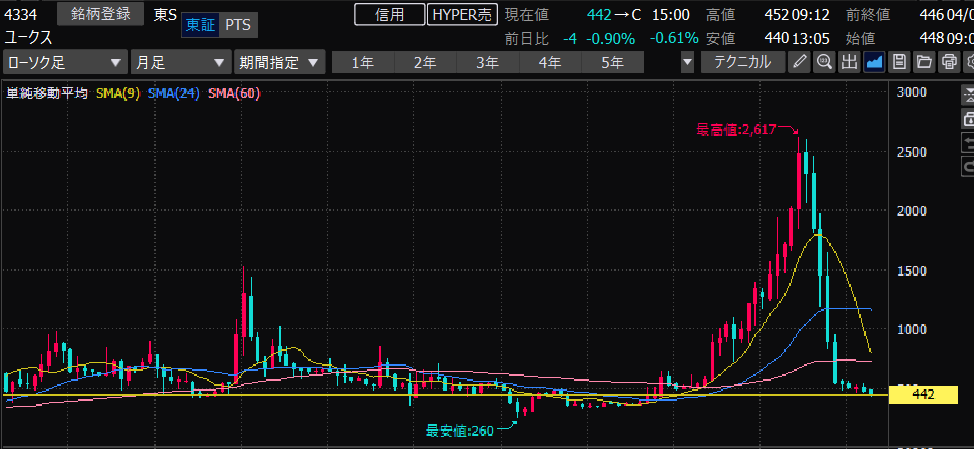The width and height of the screenshot is (974, 449).
Task: Open the 期間指定 period dropdown
Action: point(280,63)
